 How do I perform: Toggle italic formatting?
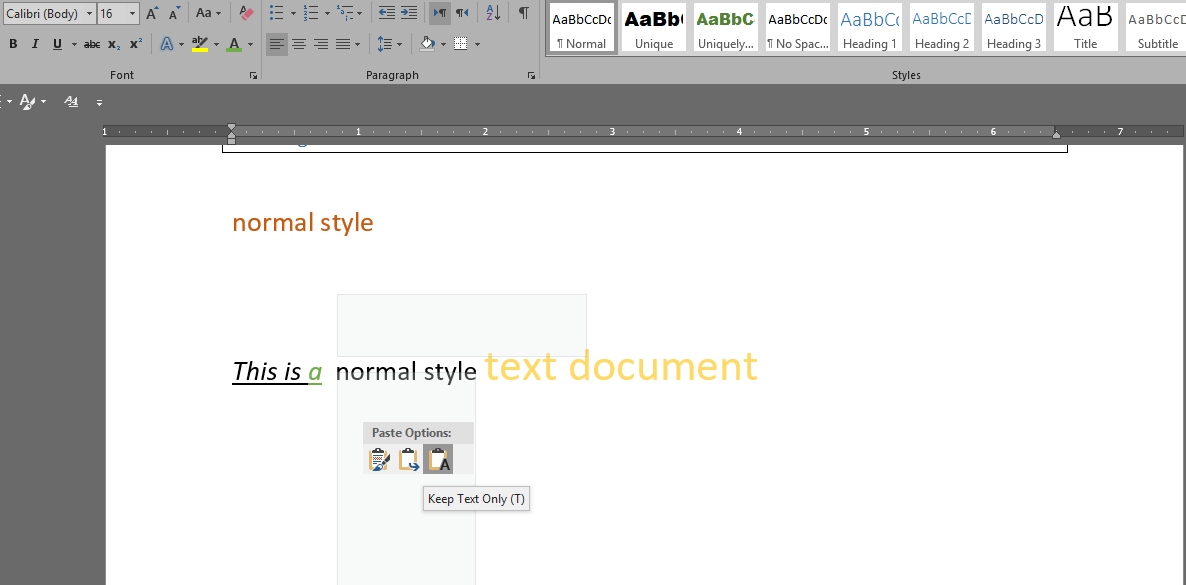35,44
